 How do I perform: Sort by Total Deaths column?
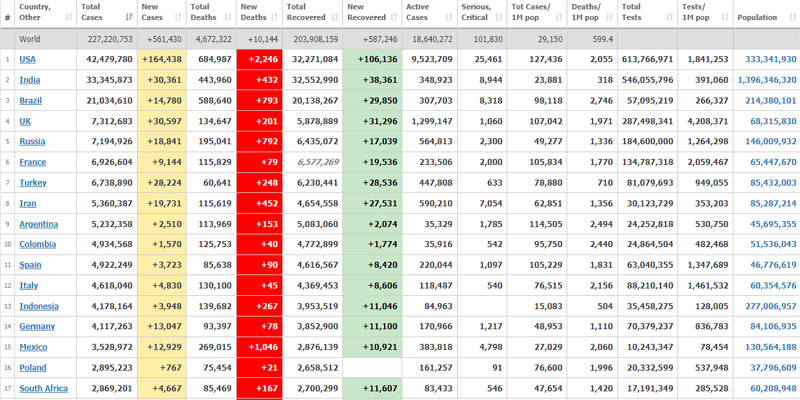coord(210,12)
